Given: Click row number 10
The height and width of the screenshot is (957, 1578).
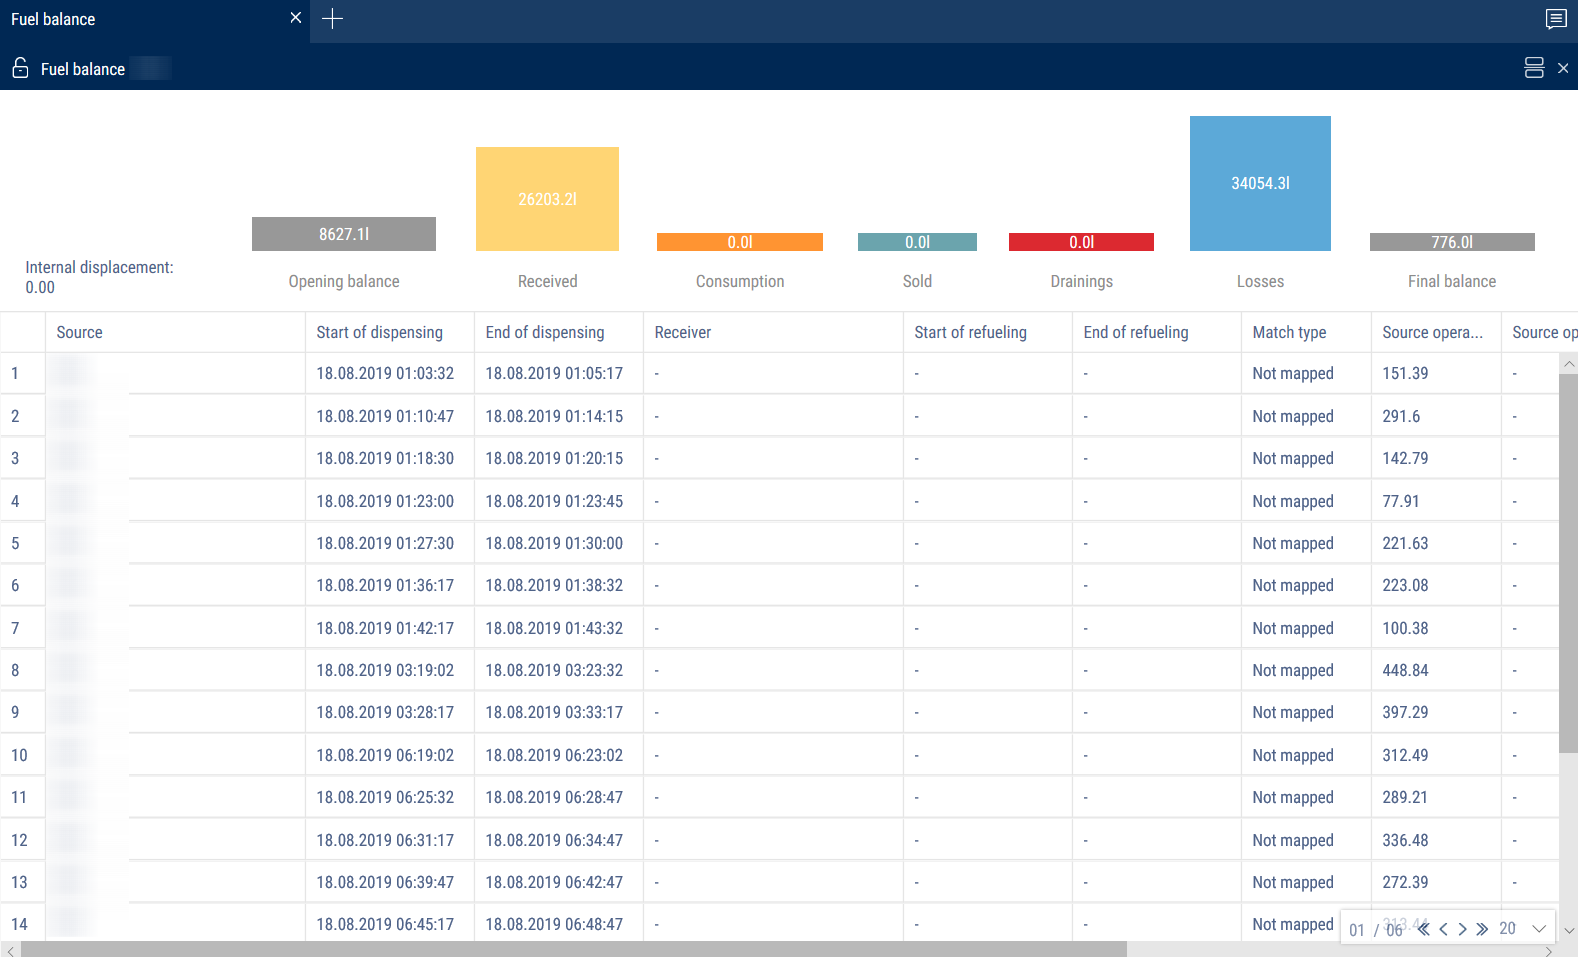Looking at the screenshot, I should tap(19, 755).
